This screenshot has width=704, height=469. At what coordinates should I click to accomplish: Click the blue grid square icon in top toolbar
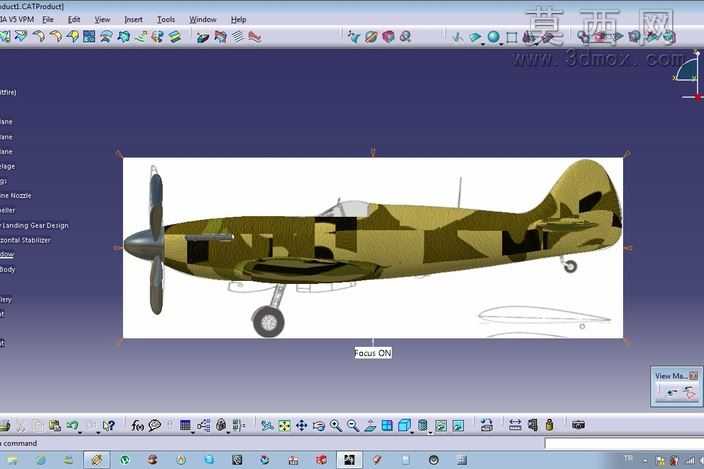pyautogui.click(x=89, y=36)
